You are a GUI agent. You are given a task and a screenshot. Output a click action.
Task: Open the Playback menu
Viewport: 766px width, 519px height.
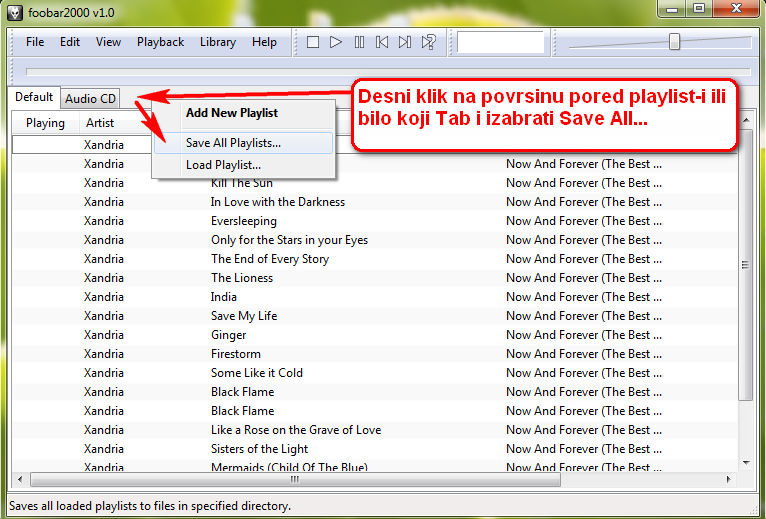click(160, 42)
